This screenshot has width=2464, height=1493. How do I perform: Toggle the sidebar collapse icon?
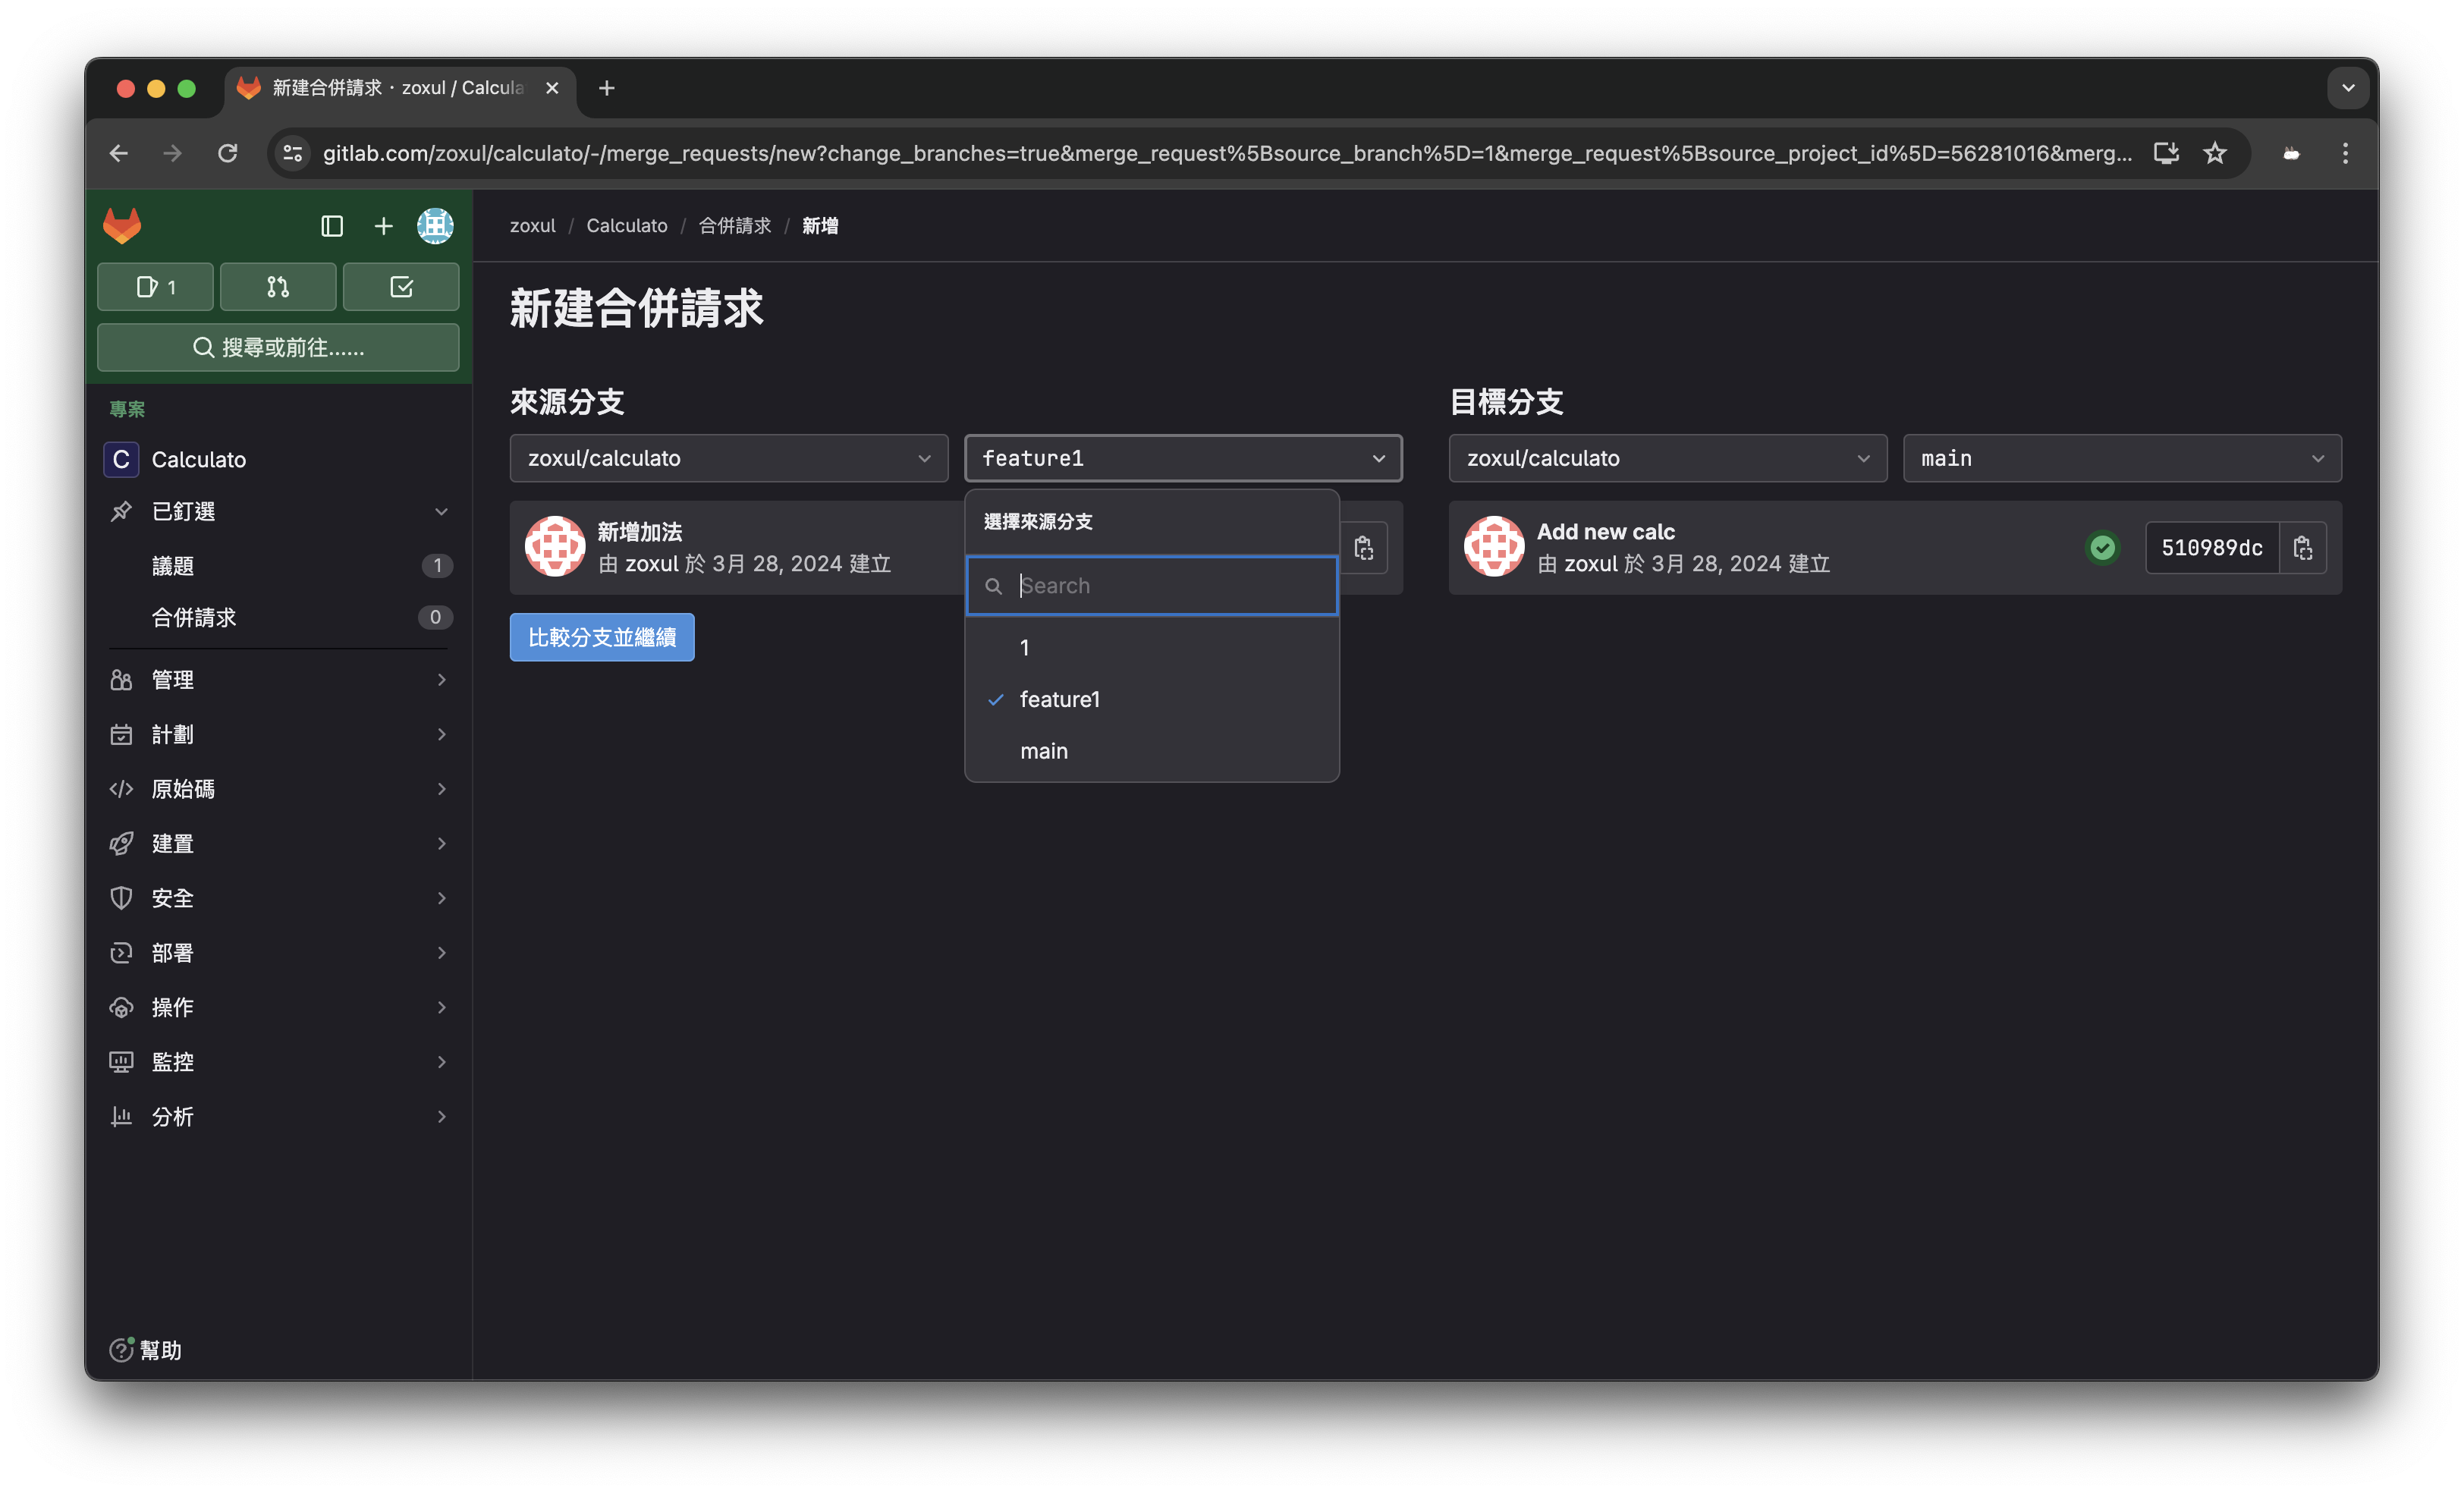pos(332,226)
